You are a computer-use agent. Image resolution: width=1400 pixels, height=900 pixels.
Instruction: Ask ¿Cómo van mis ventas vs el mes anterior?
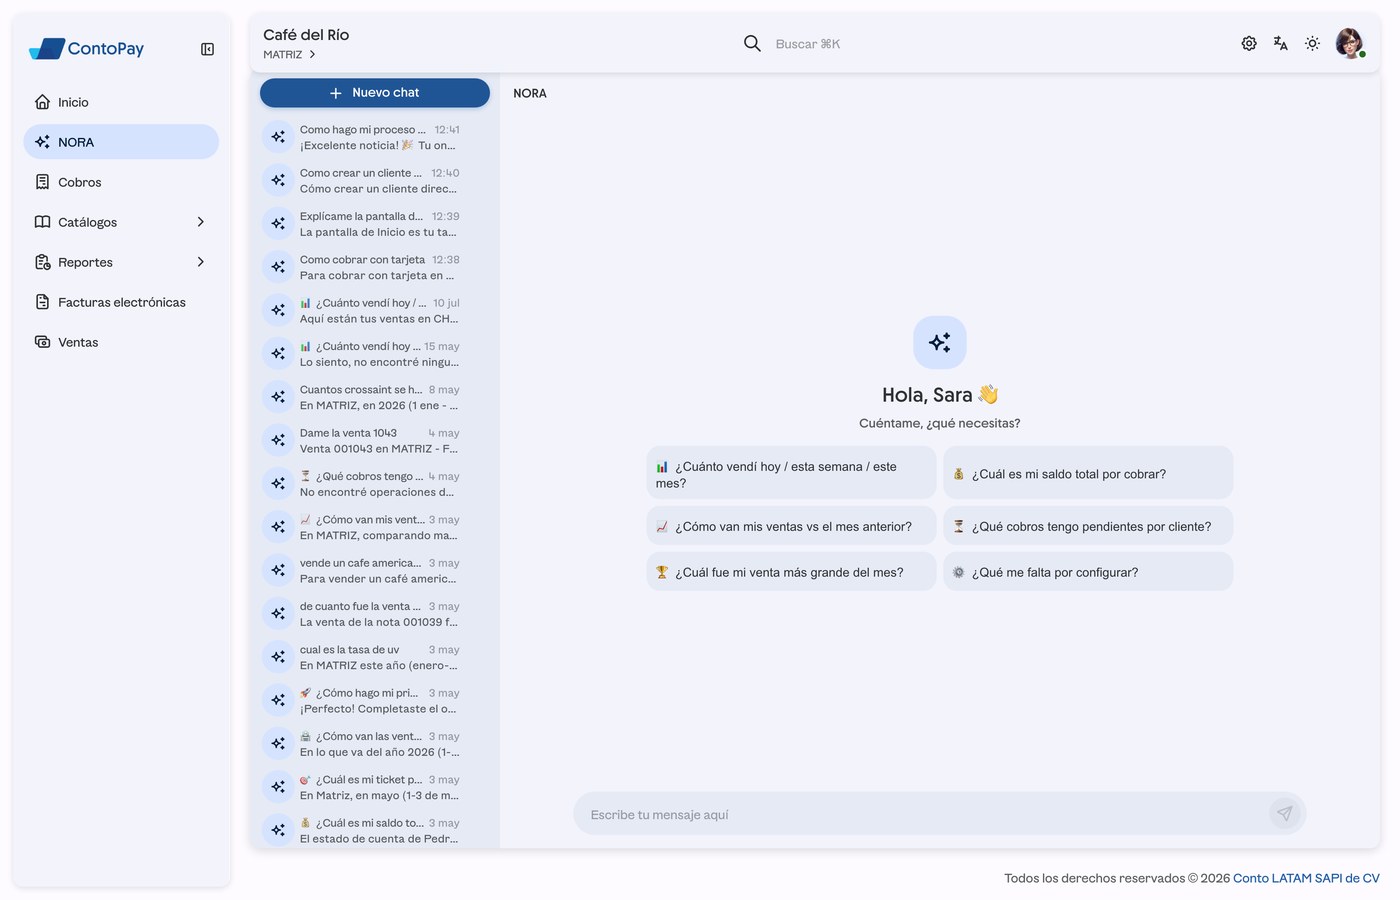tap(791, 526)
